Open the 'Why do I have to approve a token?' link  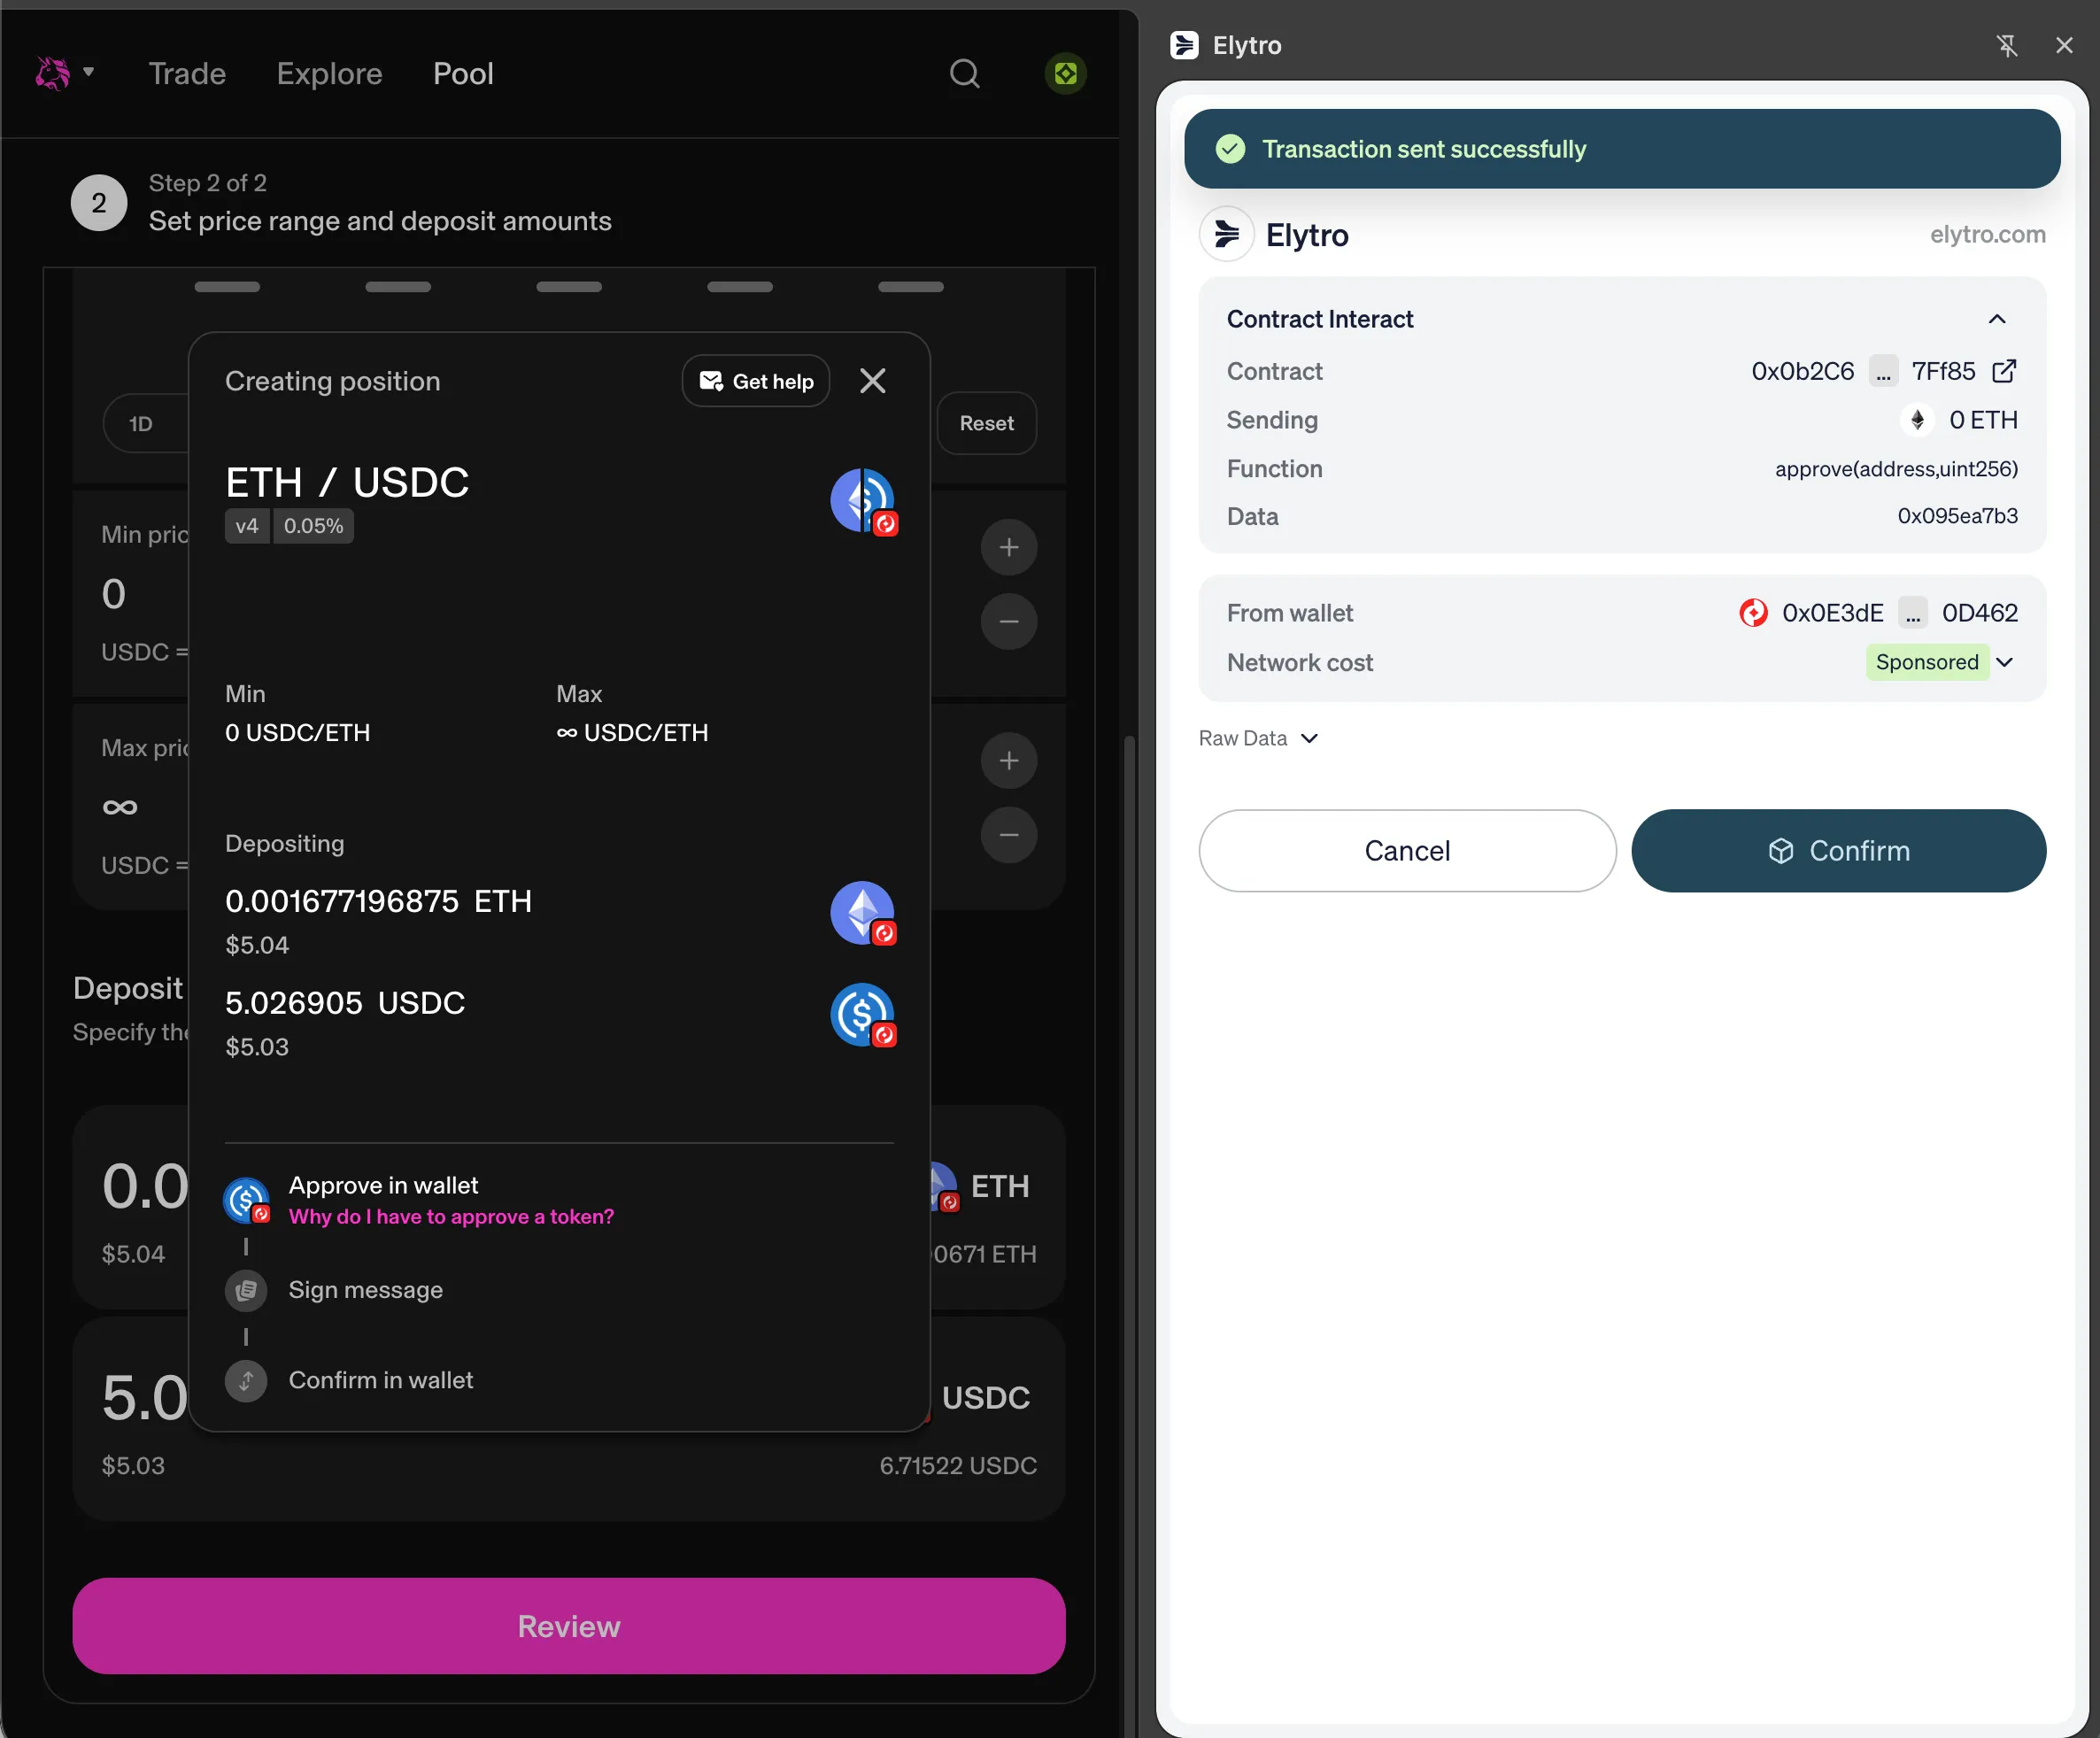click(452, 1217)
